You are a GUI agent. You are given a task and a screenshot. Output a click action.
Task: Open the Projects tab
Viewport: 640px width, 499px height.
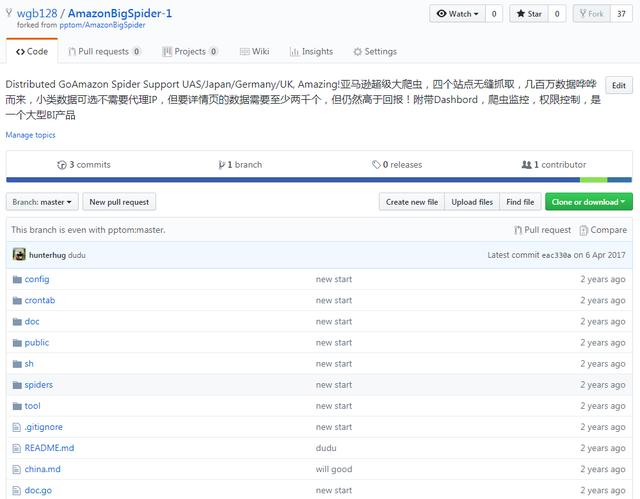(x=190, y=52)
